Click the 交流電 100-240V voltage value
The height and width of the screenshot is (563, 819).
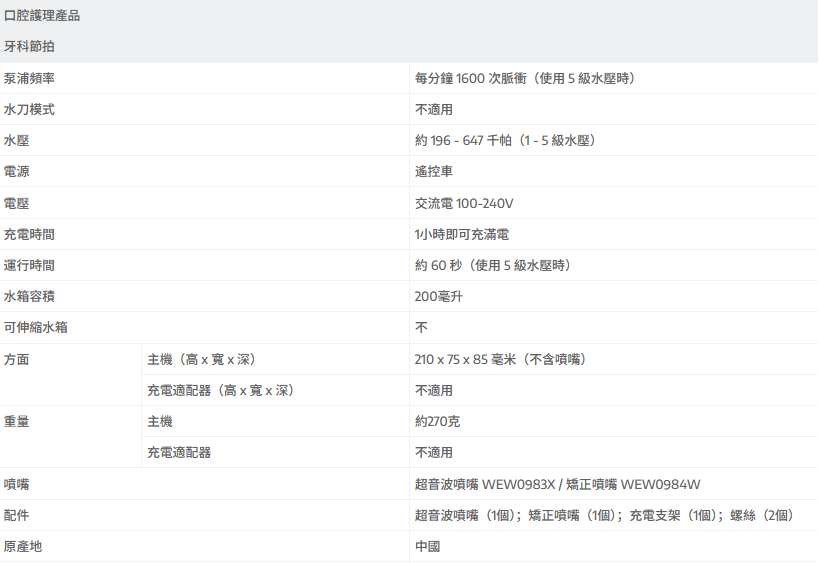[464, 203]
